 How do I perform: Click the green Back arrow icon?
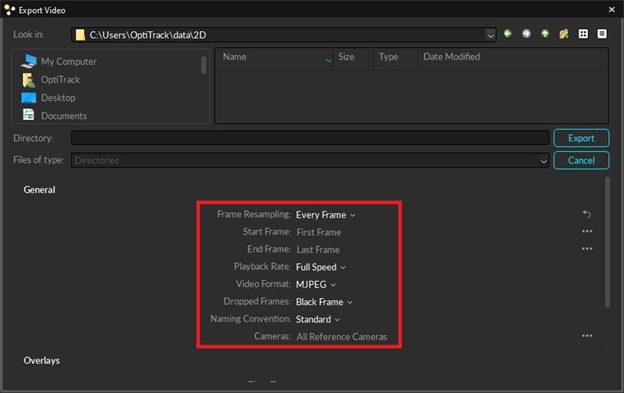tap(507, 34)
